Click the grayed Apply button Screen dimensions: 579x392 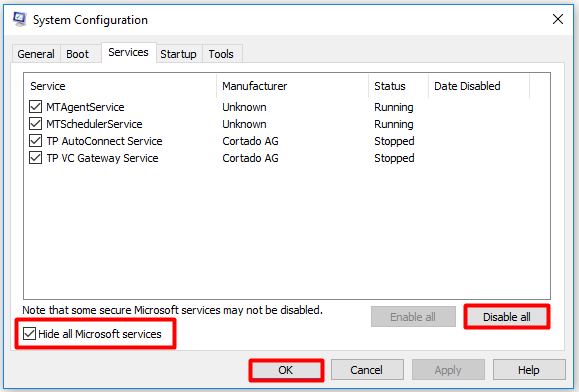[448, 370]
